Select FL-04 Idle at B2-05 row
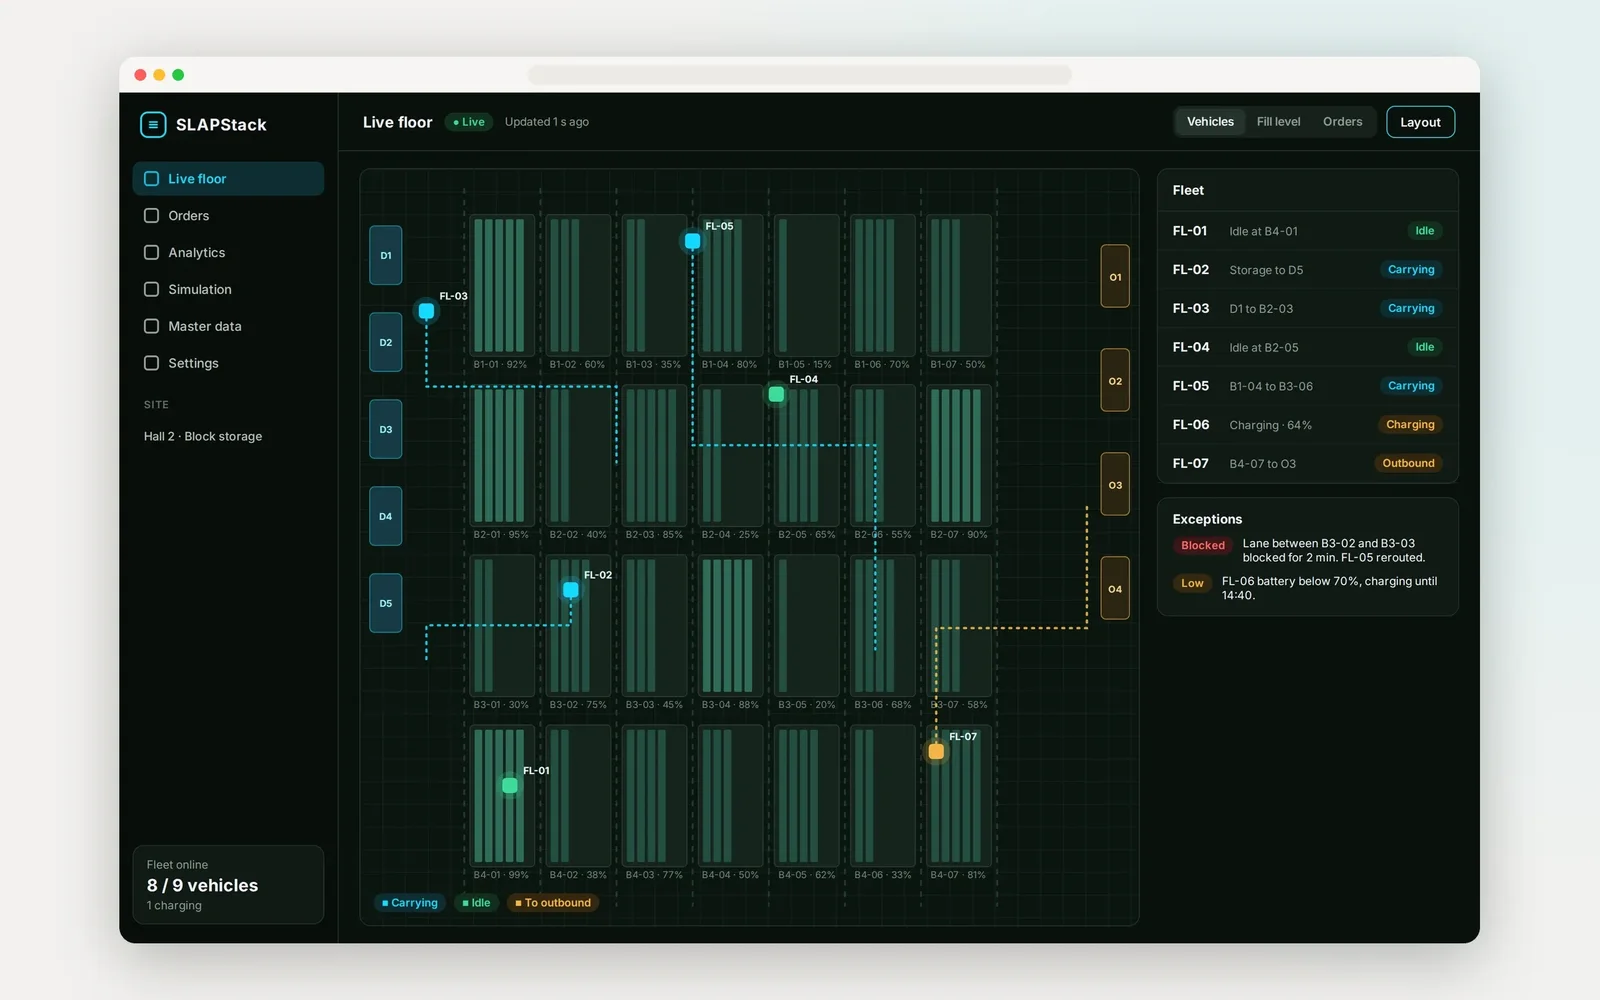 pos(1307,348)
